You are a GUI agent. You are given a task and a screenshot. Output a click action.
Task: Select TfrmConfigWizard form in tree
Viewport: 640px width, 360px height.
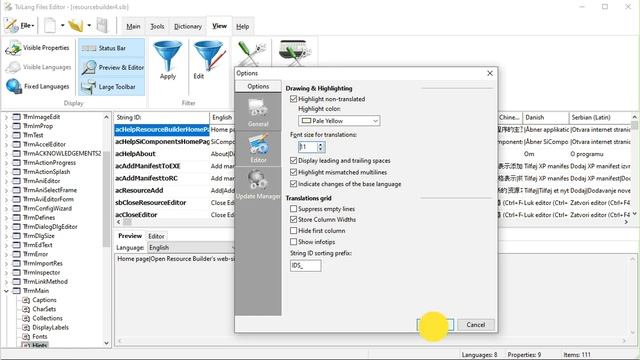(47, 208)
